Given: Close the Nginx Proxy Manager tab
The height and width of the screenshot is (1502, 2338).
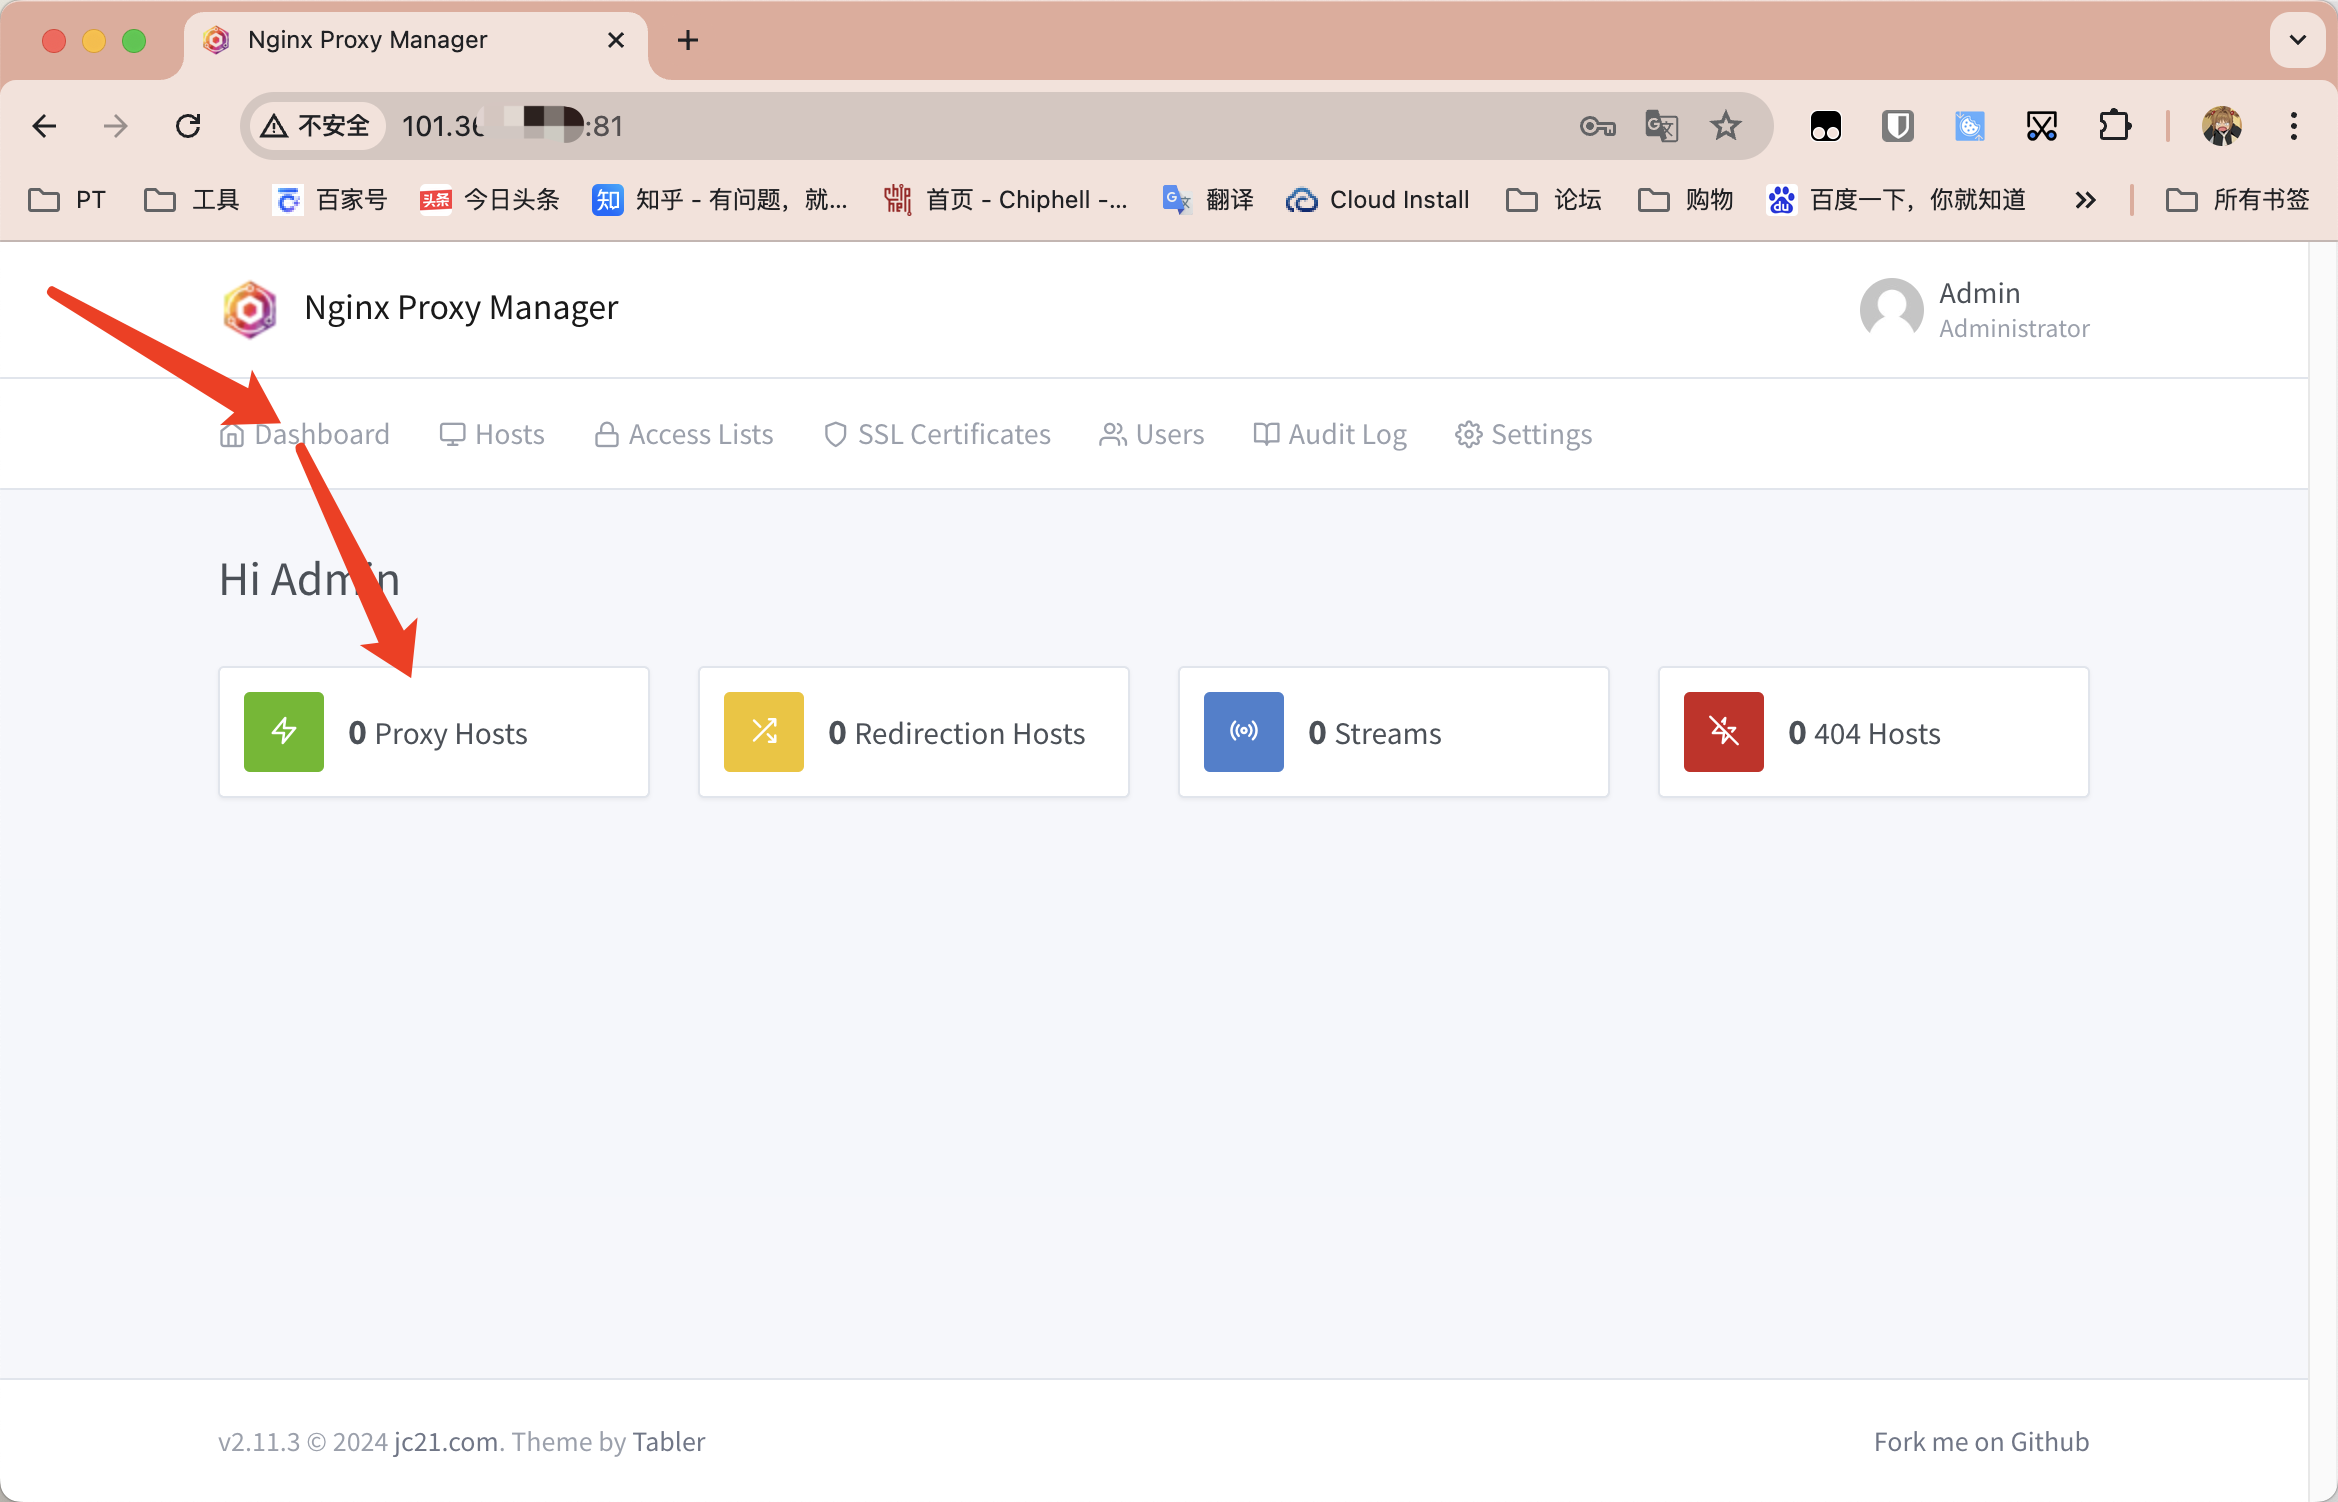Looking at the screenshot, I should click(x=616, y=40).
